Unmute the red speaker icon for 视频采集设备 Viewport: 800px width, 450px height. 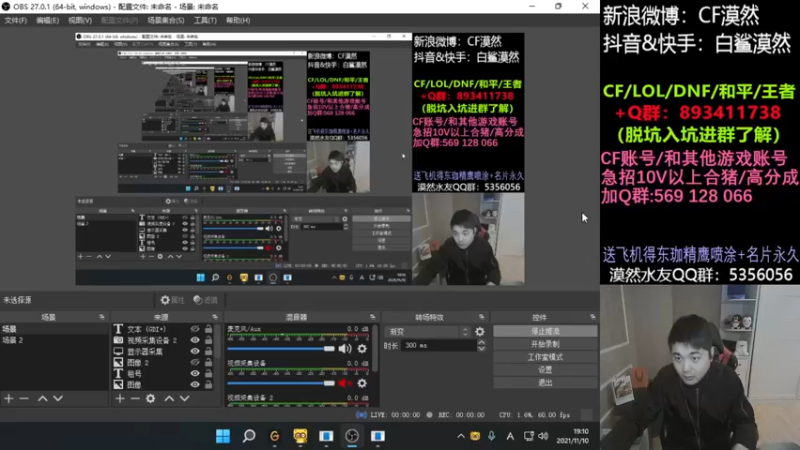345,383
